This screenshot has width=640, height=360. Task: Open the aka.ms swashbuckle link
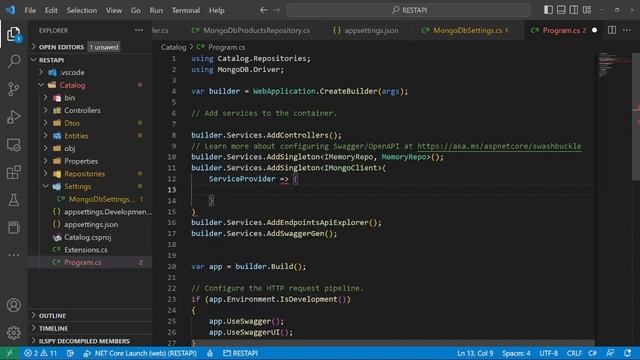(499, 146)
